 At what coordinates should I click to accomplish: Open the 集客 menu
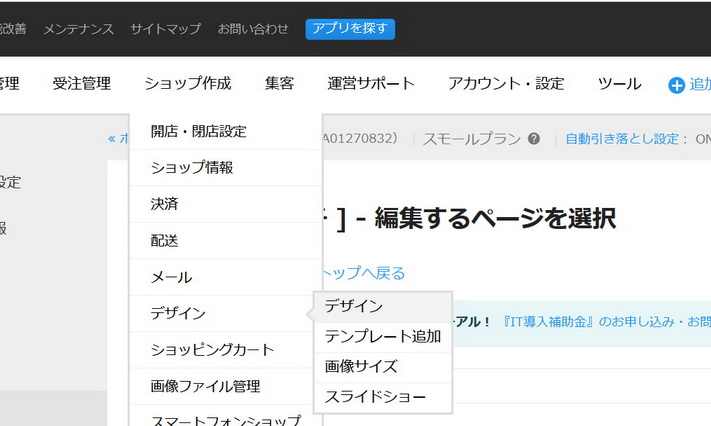(279, 84)
